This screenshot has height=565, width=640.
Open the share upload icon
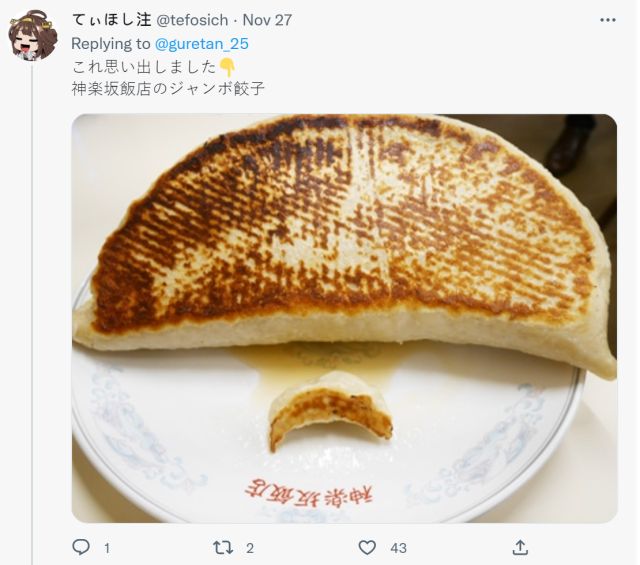click(520, 547)
